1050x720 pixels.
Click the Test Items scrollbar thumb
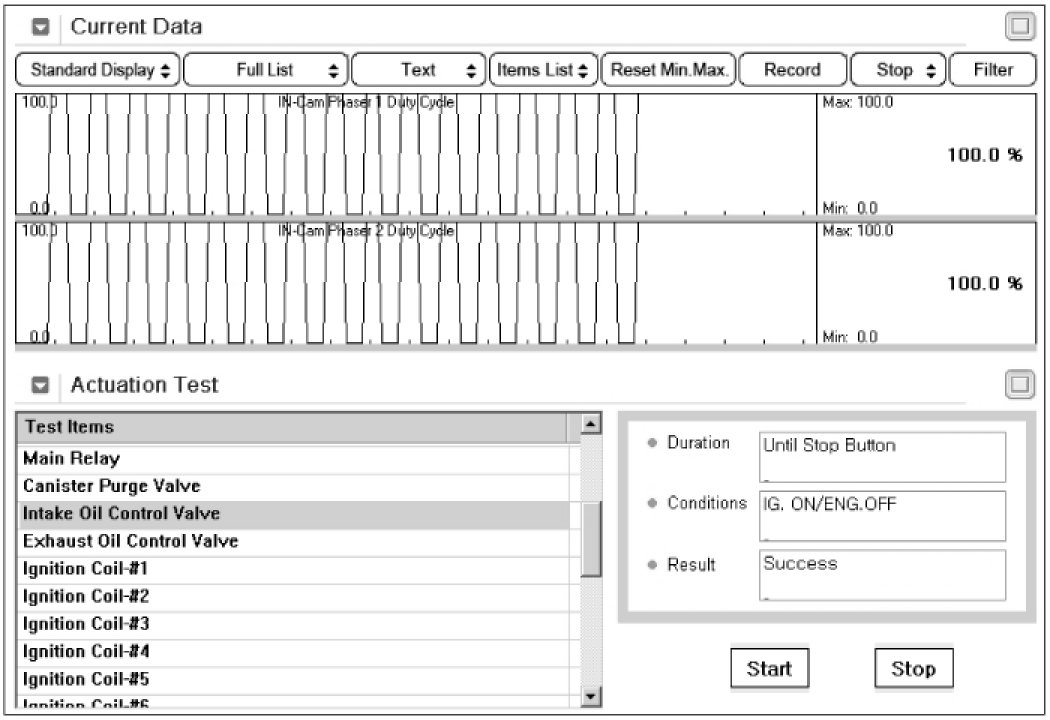[592, 538]
